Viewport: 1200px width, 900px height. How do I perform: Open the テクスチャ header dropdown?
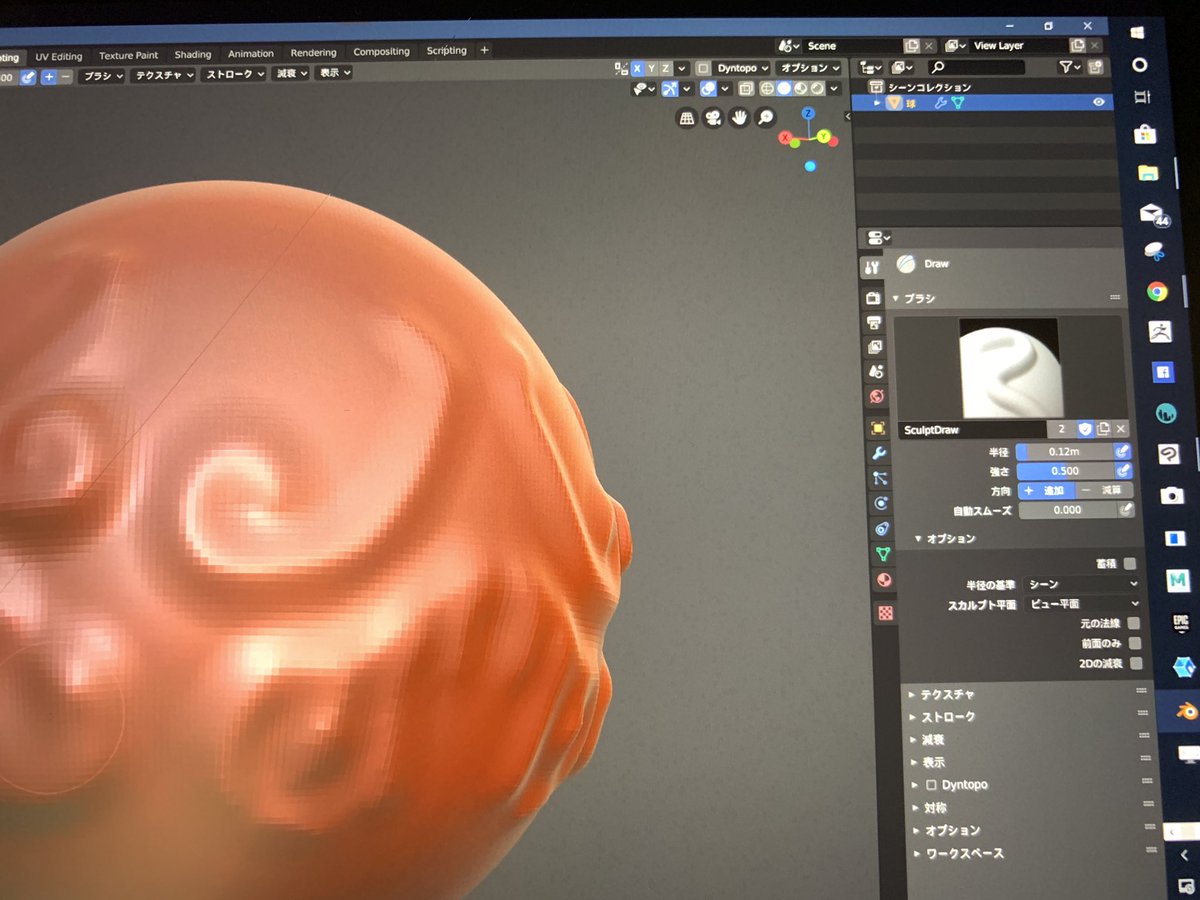click(x=164, y=75)
